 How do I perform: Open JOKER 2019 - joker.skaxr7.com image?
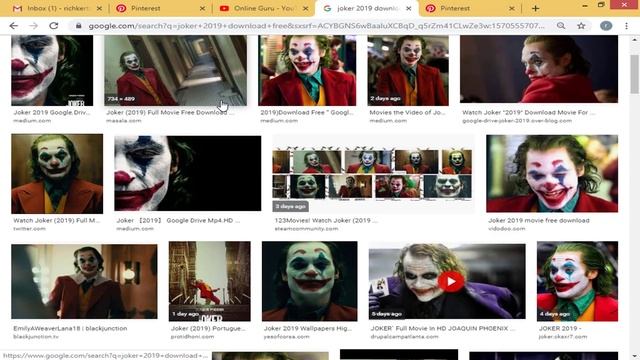coord(577,281)
